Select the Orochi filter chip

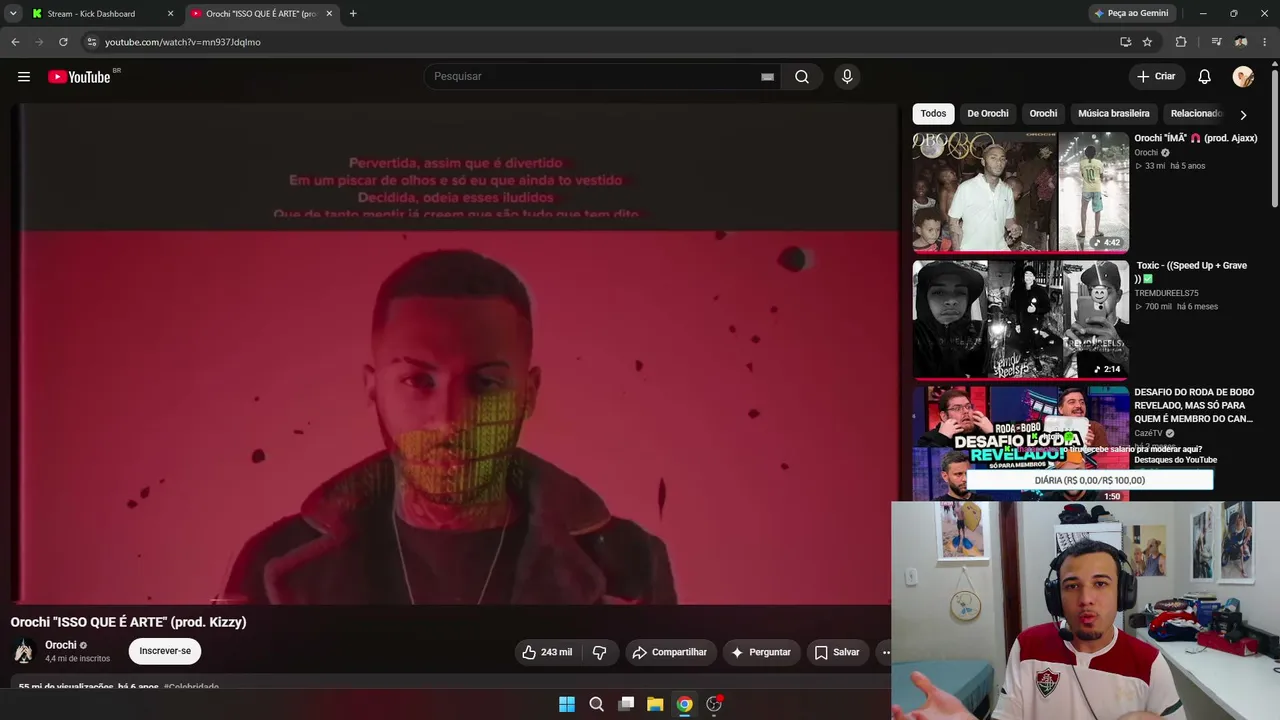coord(1043,114)
